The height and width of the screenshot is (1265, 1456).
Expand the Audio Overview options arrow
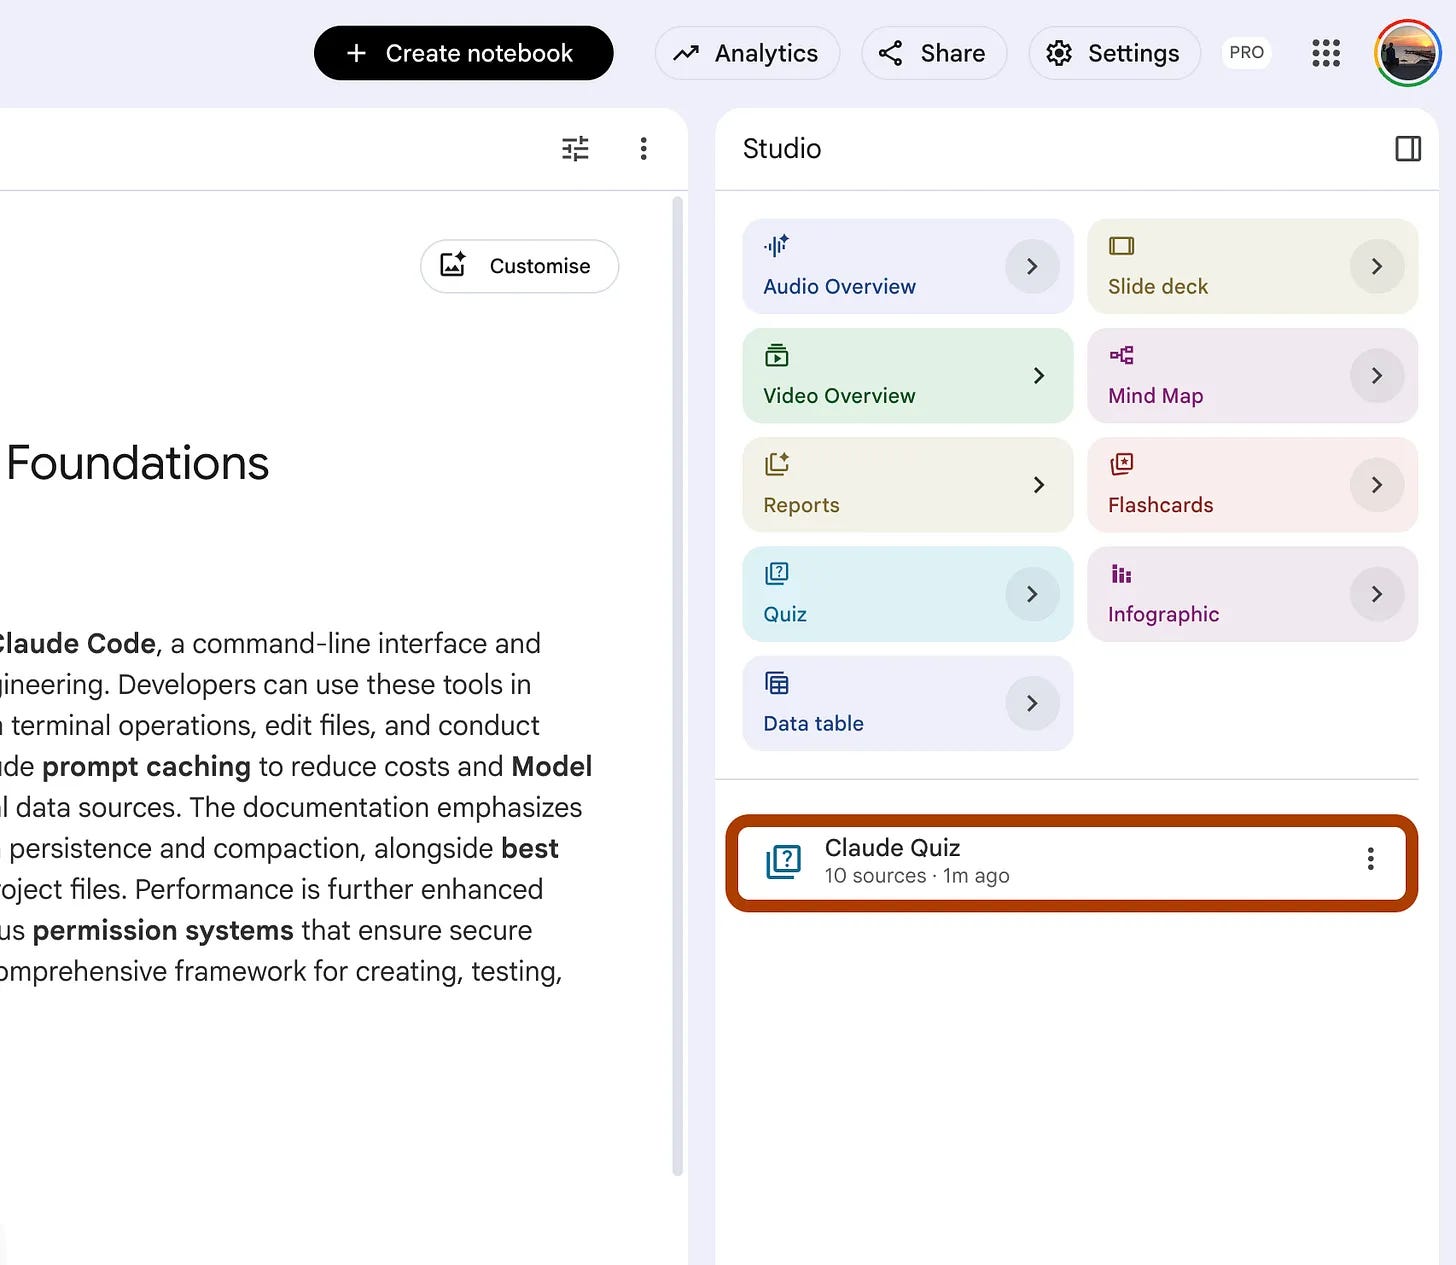pos(1032,266)
